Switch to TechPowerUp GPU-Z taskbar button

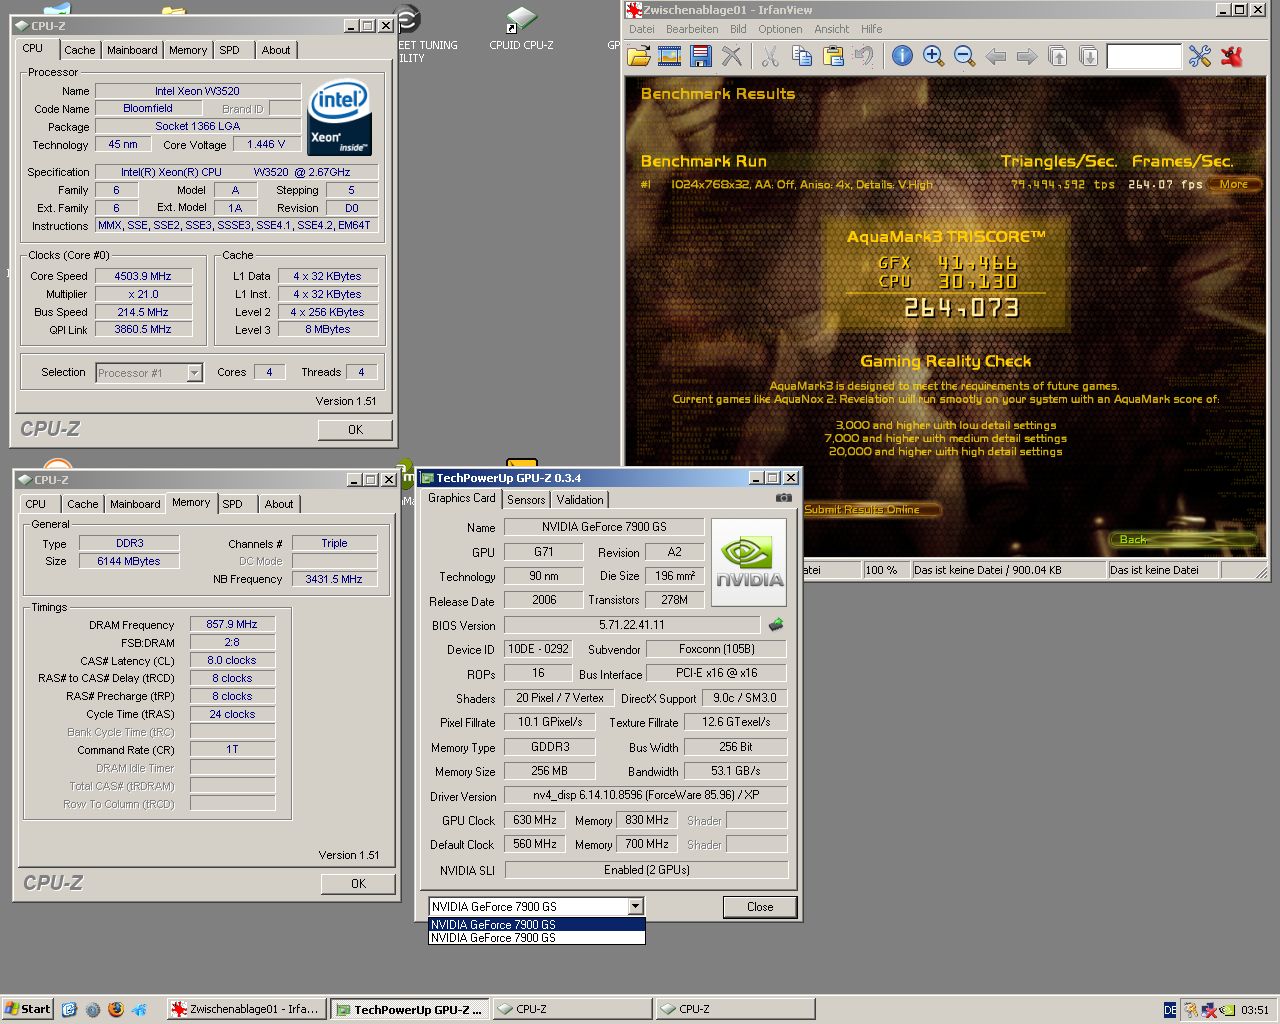(411, 1010)
